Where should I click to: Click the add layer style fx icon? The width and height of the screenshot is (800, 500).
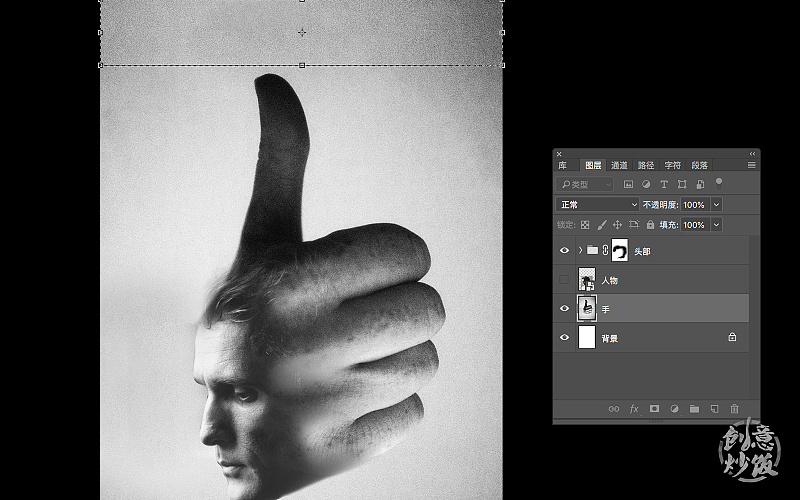click(x=634, y=409)
